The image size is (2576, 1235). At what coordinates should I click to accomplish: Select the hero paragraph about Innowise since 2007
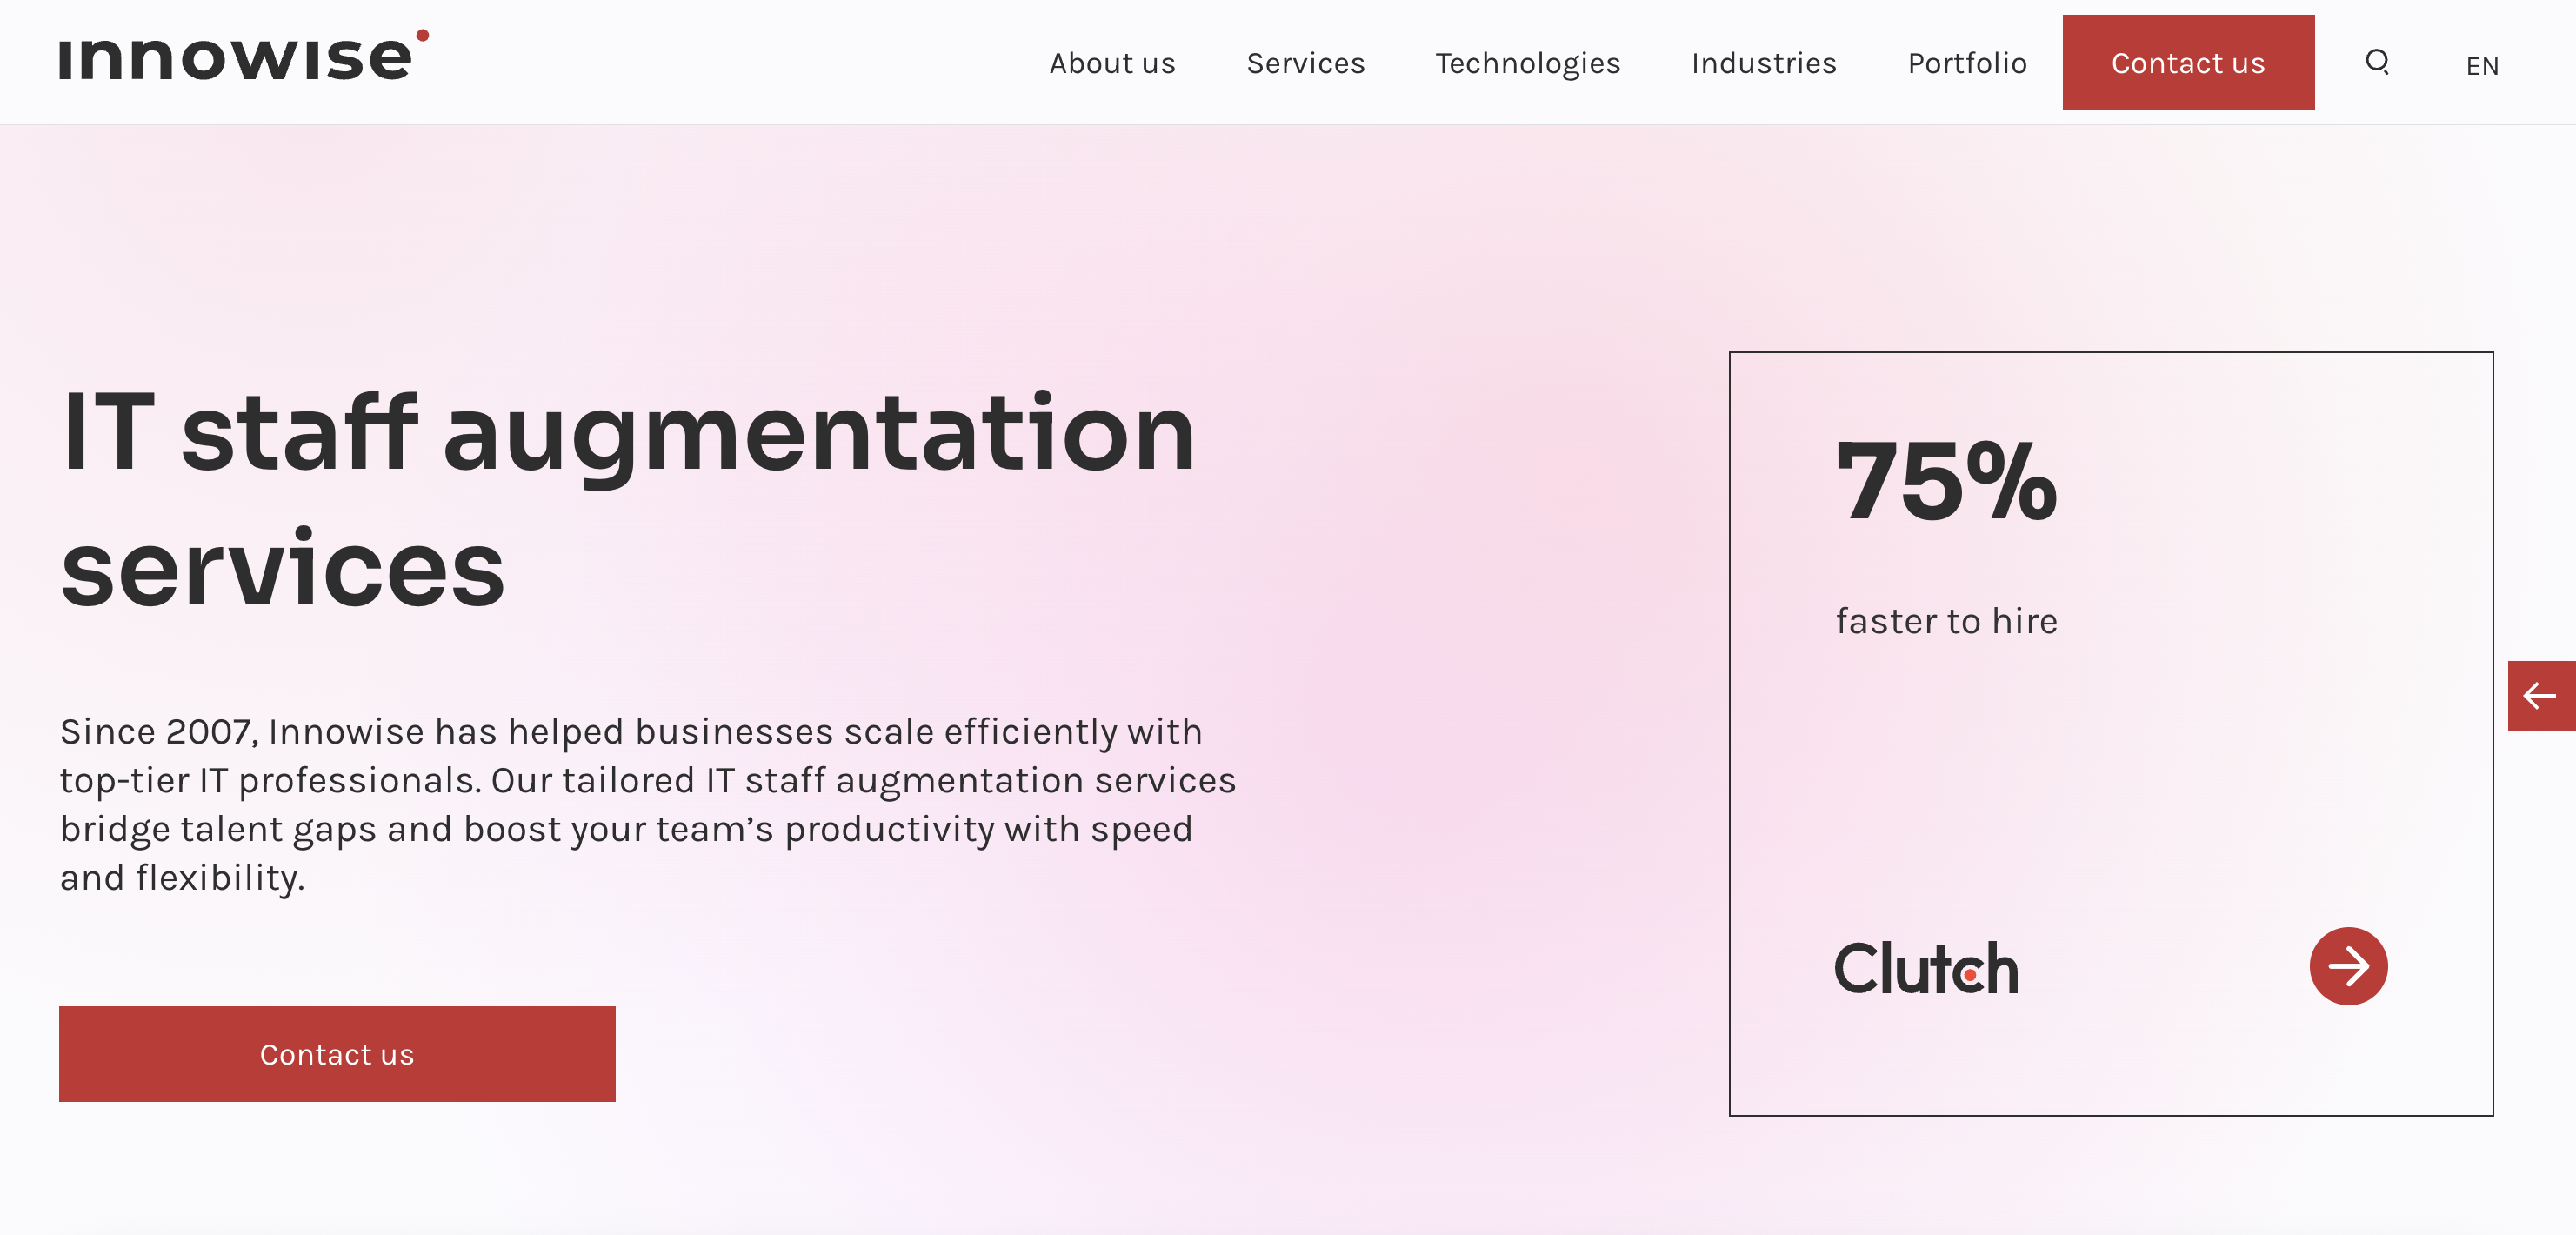tap(648, 805)
